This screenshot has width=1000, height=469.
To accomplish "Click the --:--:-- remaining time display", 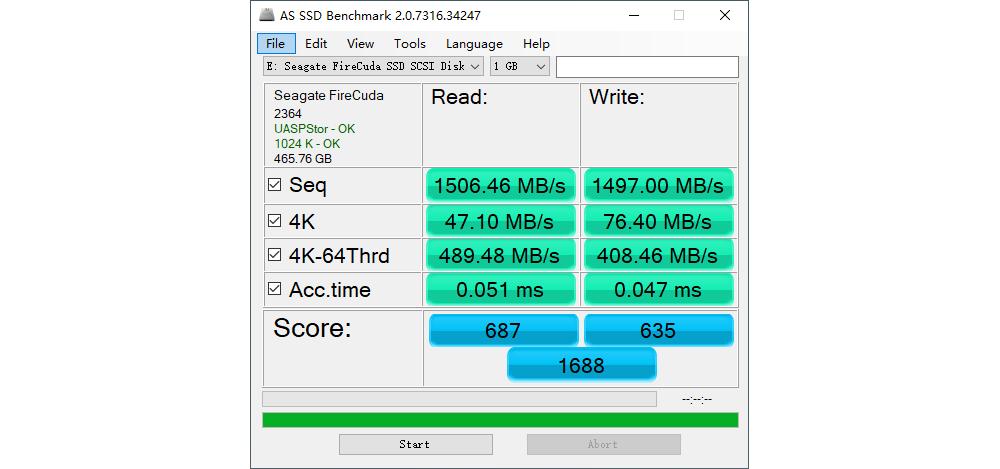I will tap(697, 399).
